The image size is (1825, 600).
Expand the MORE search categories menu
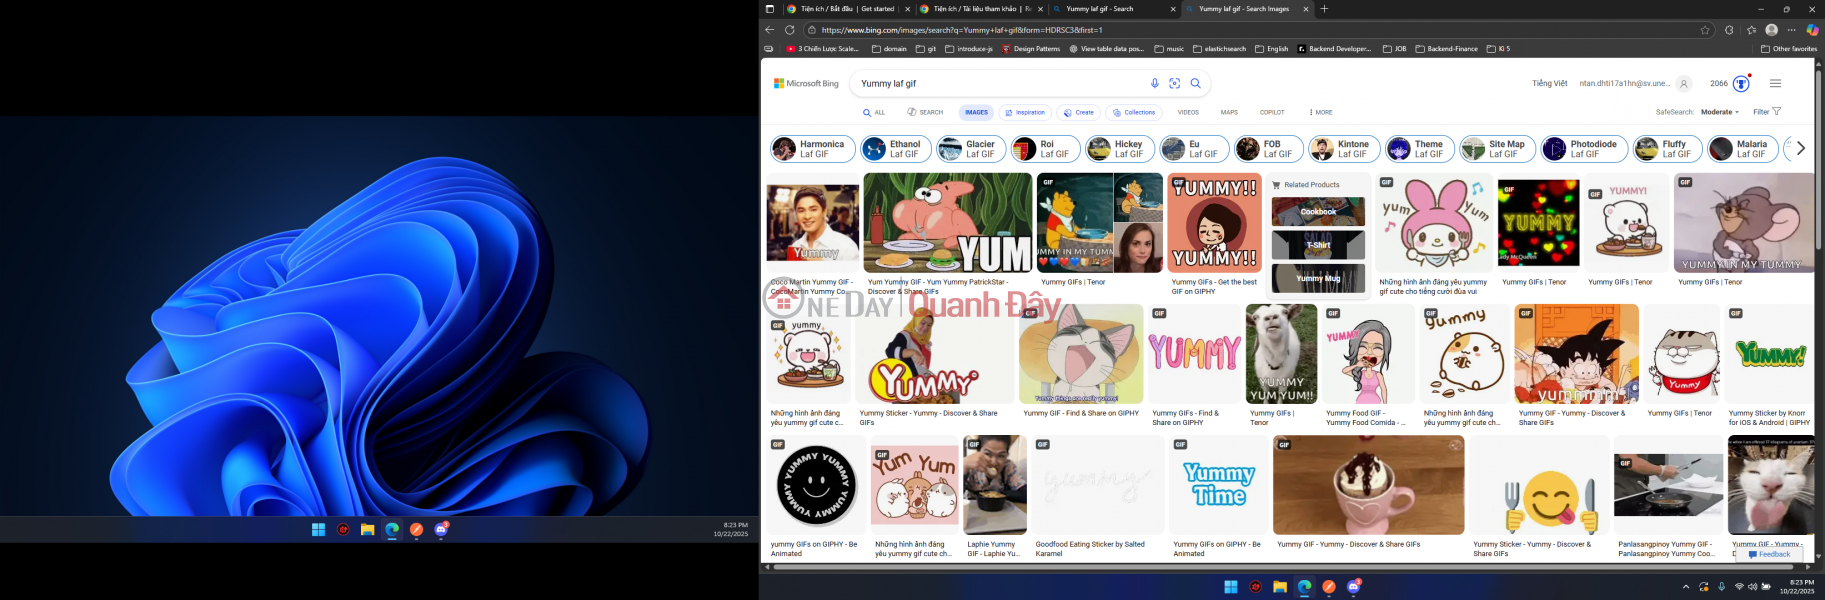click(x=1320, y=112)
